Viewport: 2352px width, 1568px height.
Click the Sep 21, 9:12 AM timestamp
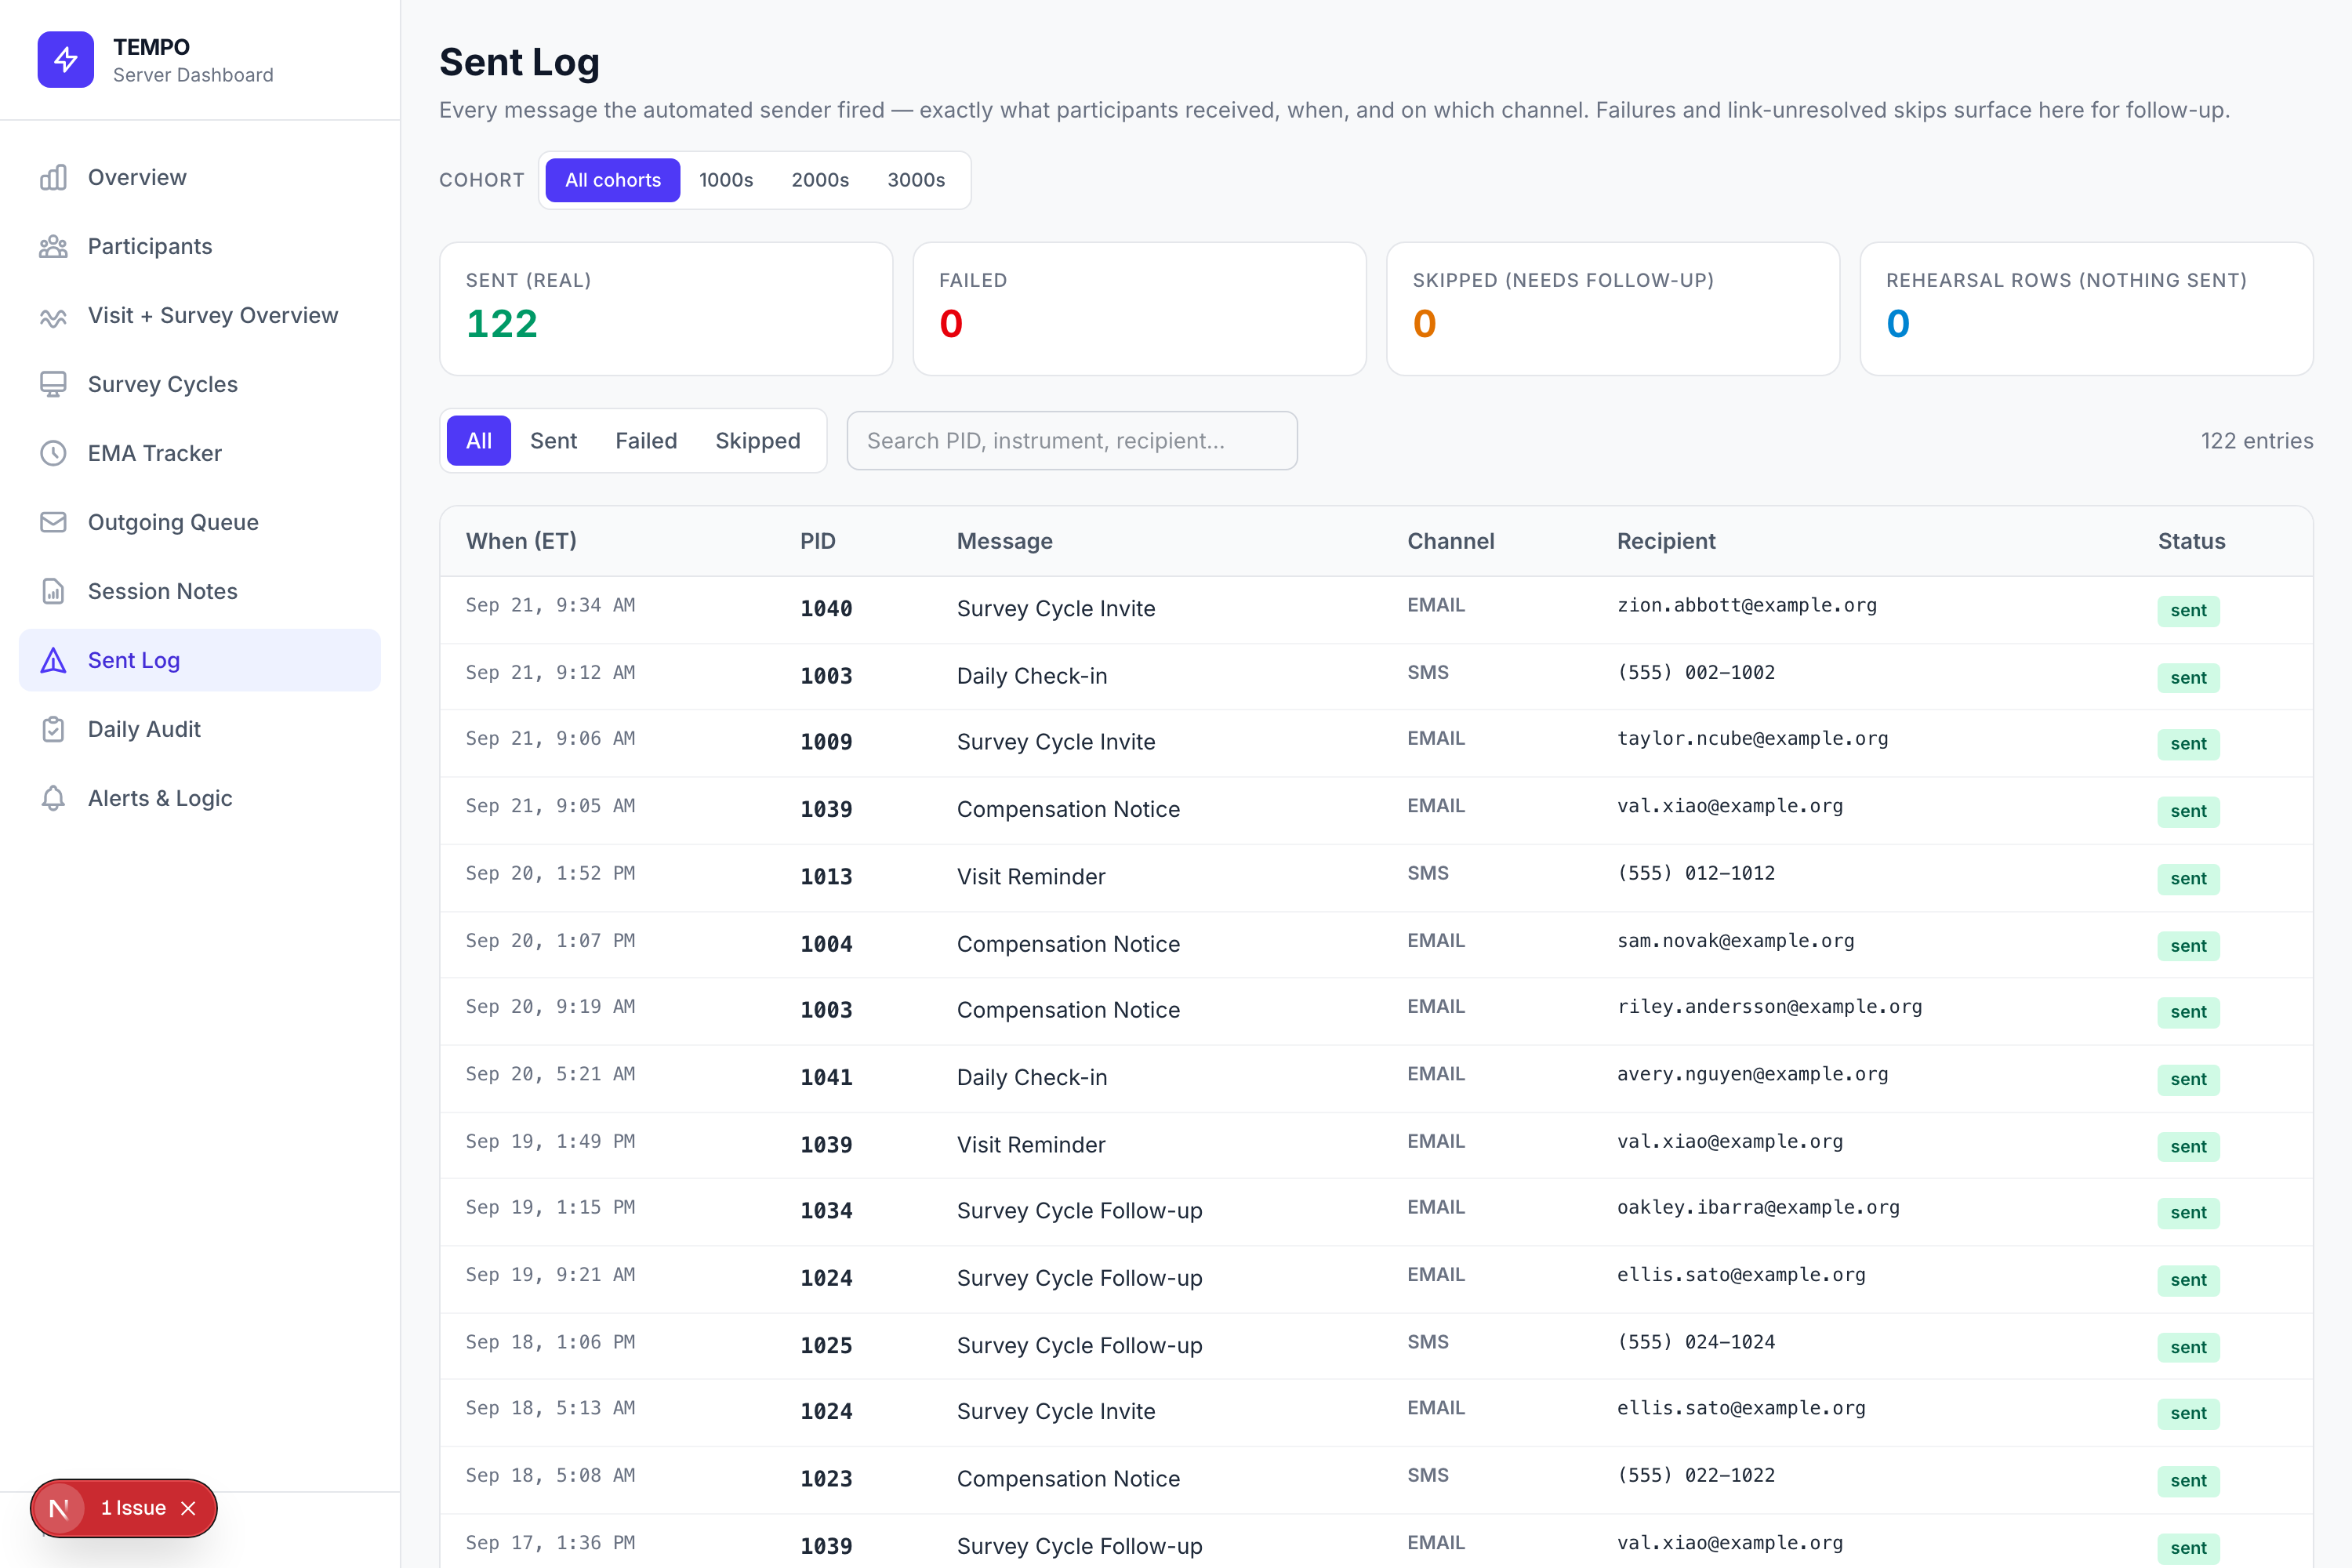point(550,672)
